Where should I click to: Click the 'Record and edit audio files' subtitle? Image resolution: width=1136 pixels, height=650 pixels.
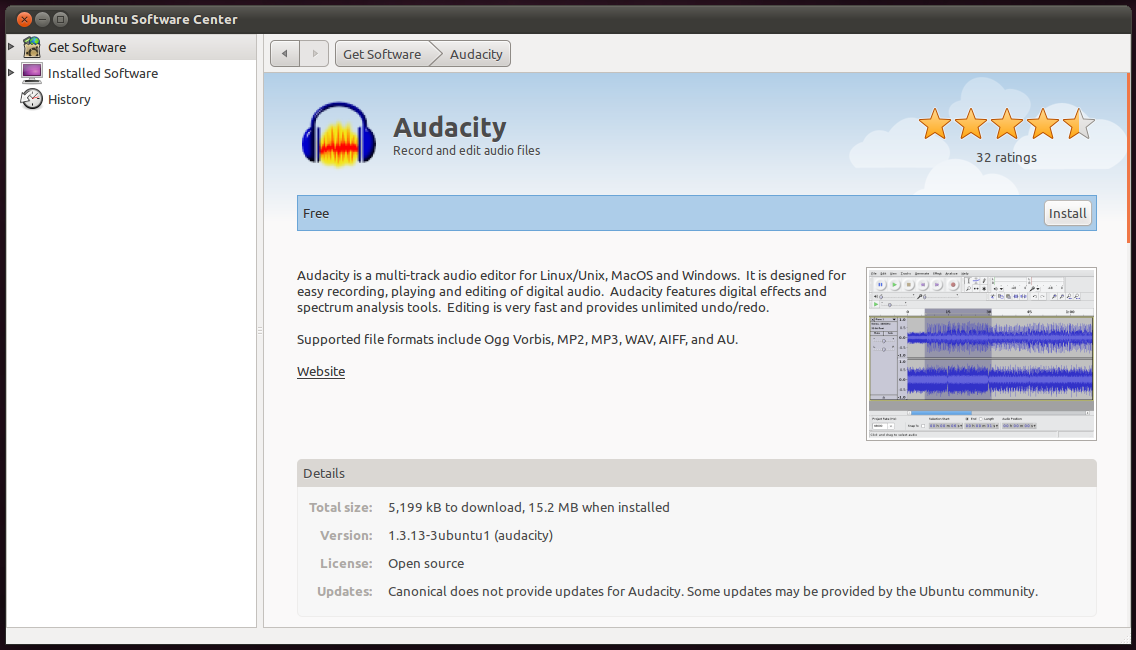(x=467, y=151)
